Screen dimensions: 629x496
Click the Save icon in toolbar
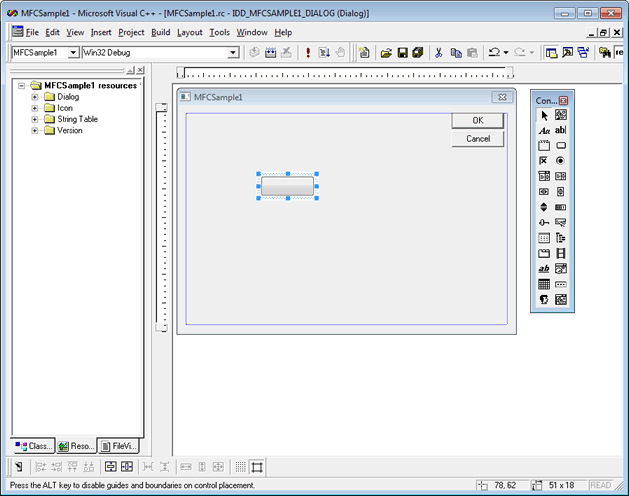[x=402, y=52]
